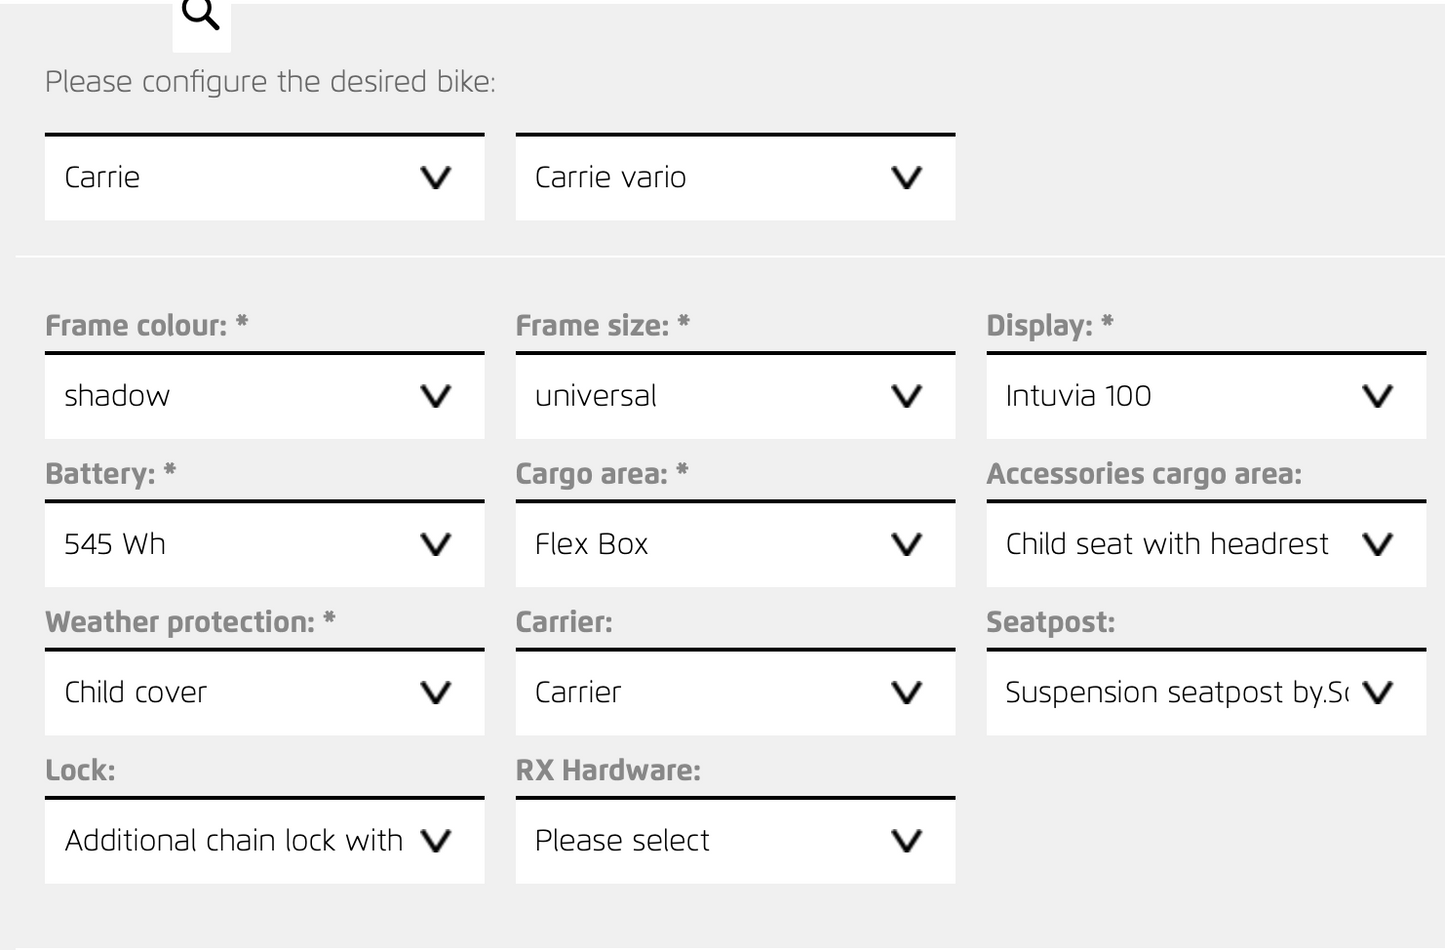Open the Carrie vario variant dropdown
1445x950 pixels.
point(735,178)
